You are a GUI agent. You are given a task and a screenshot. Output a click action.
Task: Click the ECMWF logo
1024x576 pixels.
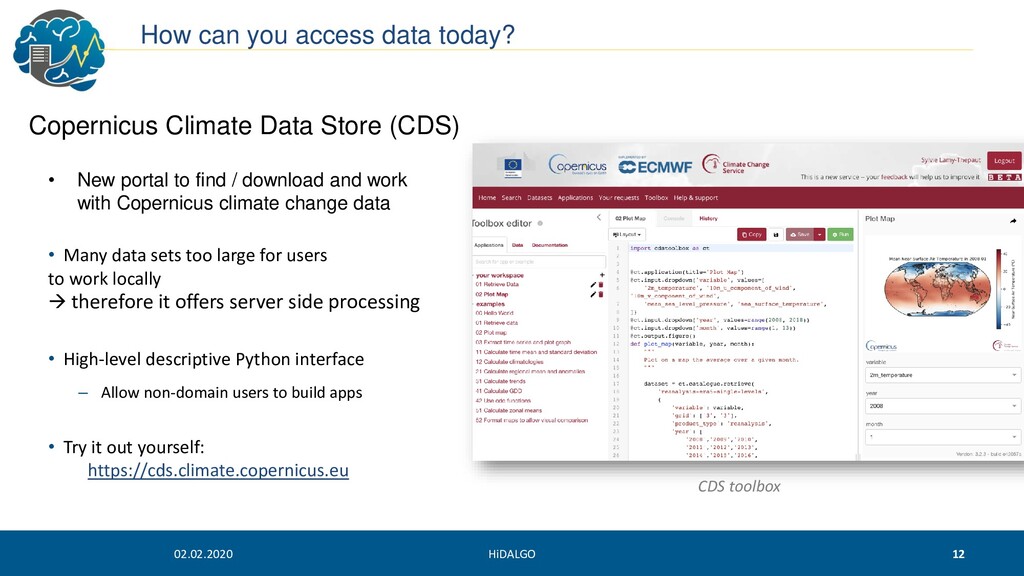coord(655,167)
